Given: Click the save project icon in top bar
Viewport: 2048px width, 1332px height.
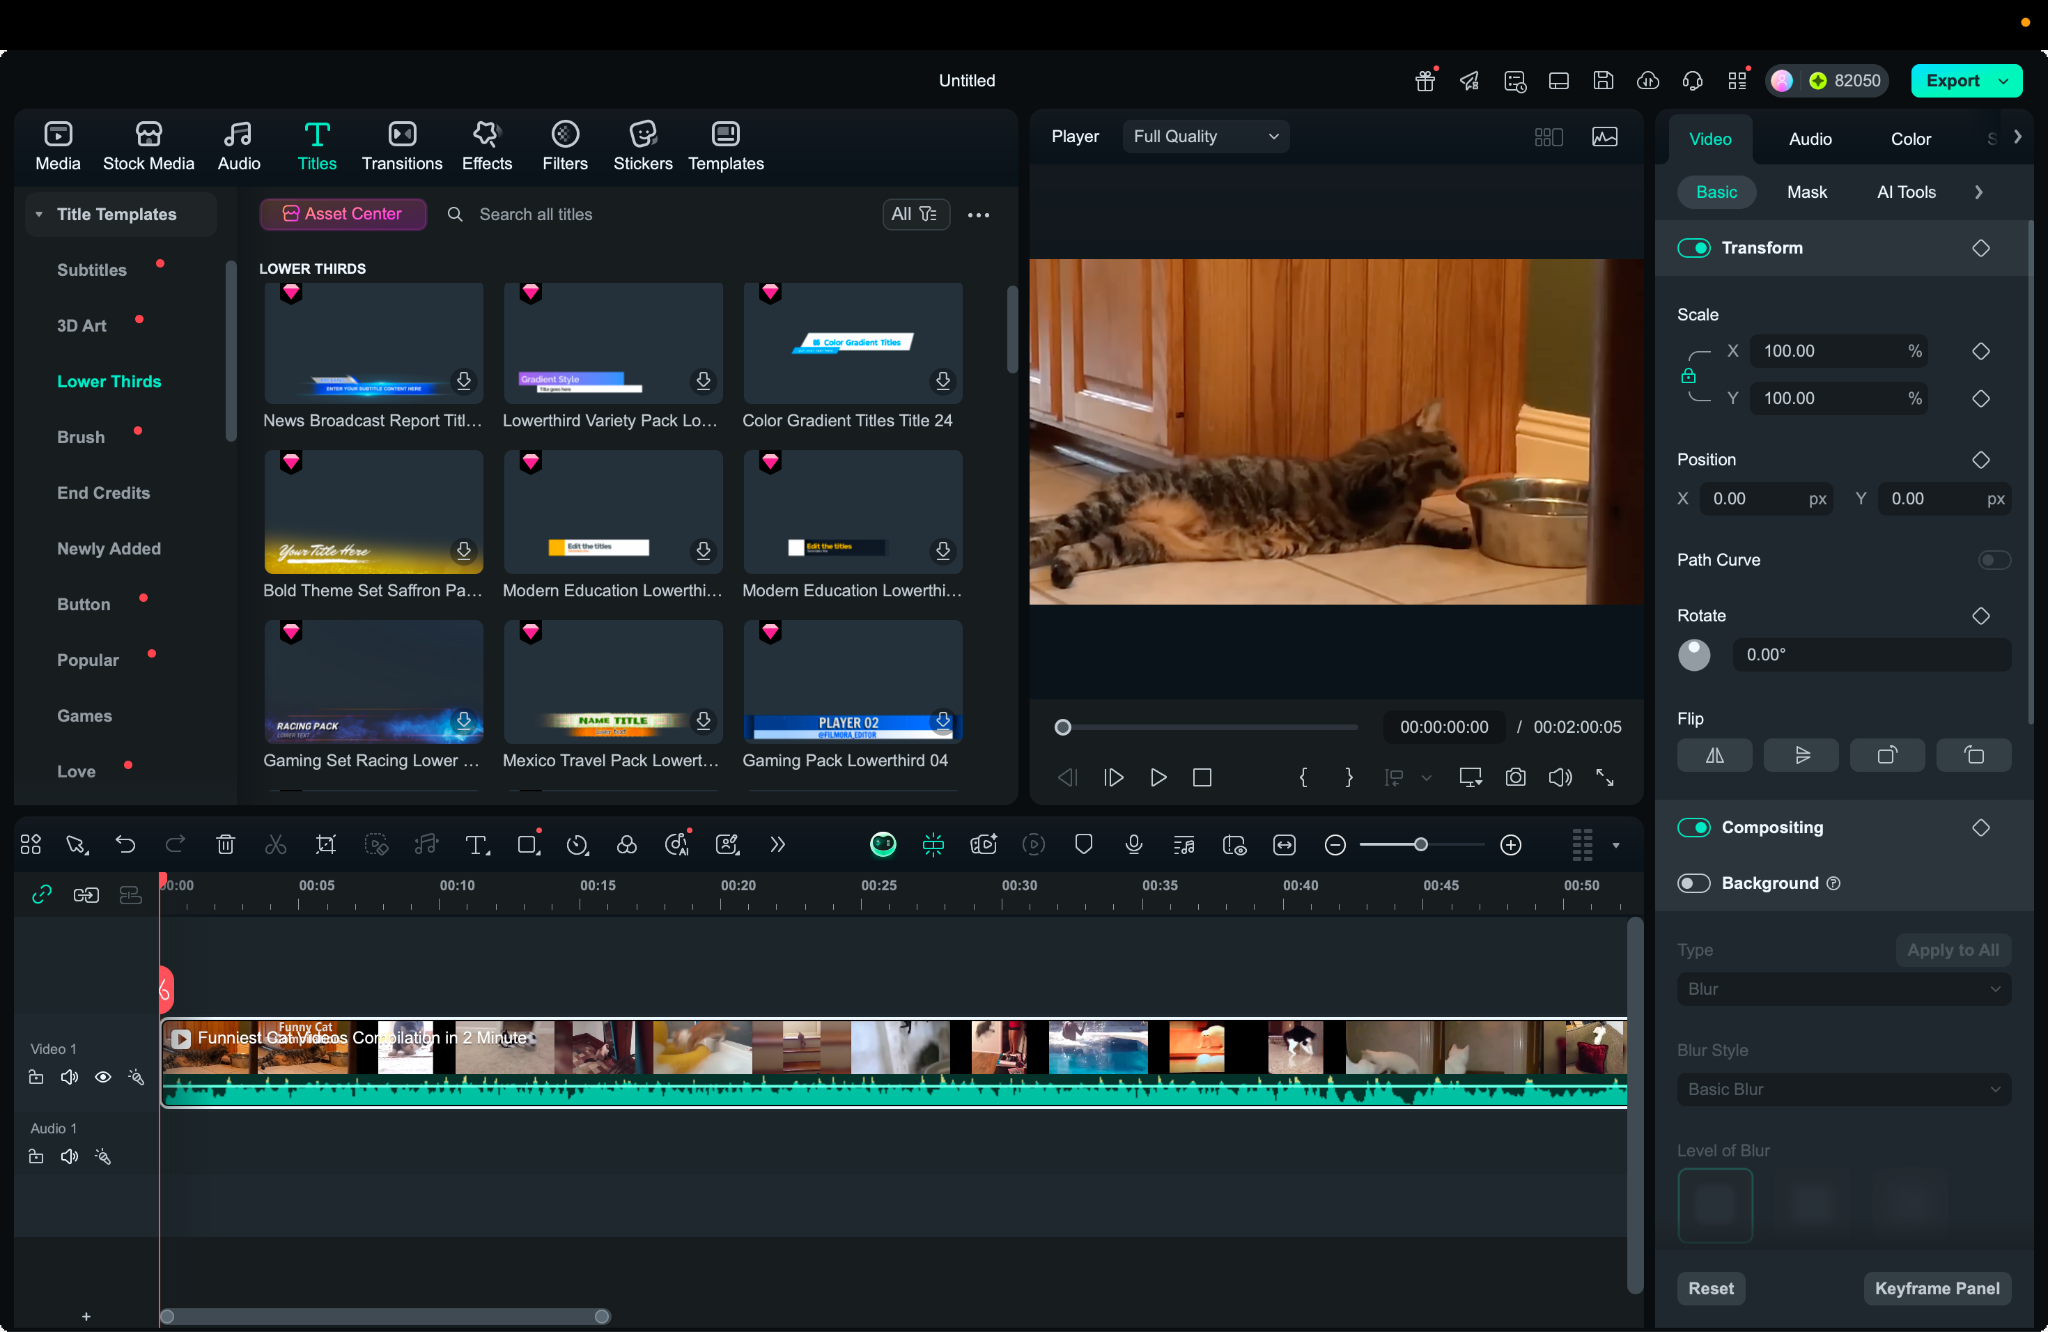Looking at the screenshot, I should tap(1604, 81).
